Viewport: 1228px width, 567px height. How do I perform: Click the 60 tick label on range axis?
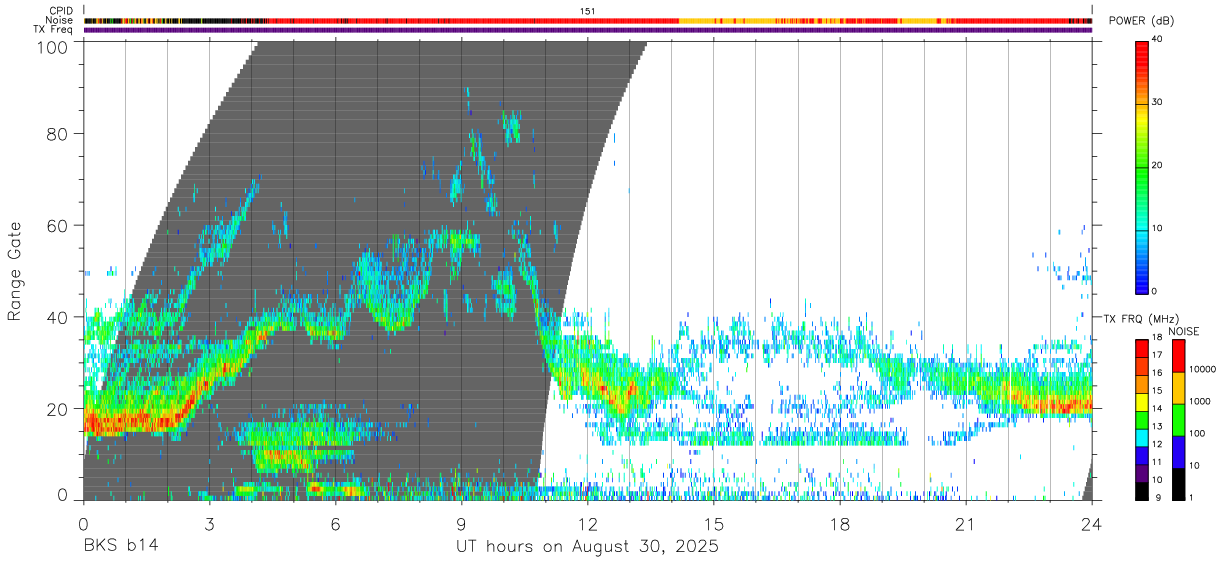56,225
